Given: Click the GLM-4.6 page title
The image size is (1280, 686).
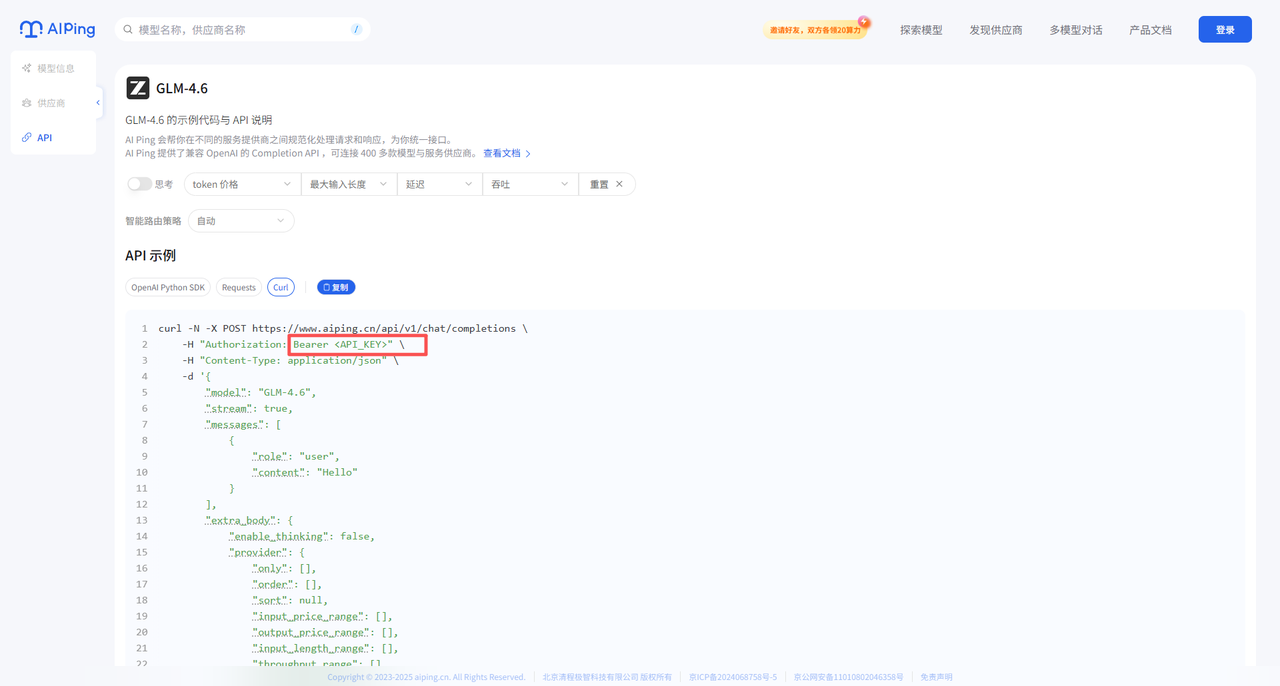Looking at the screenshot, I should (x=182, y=88).
